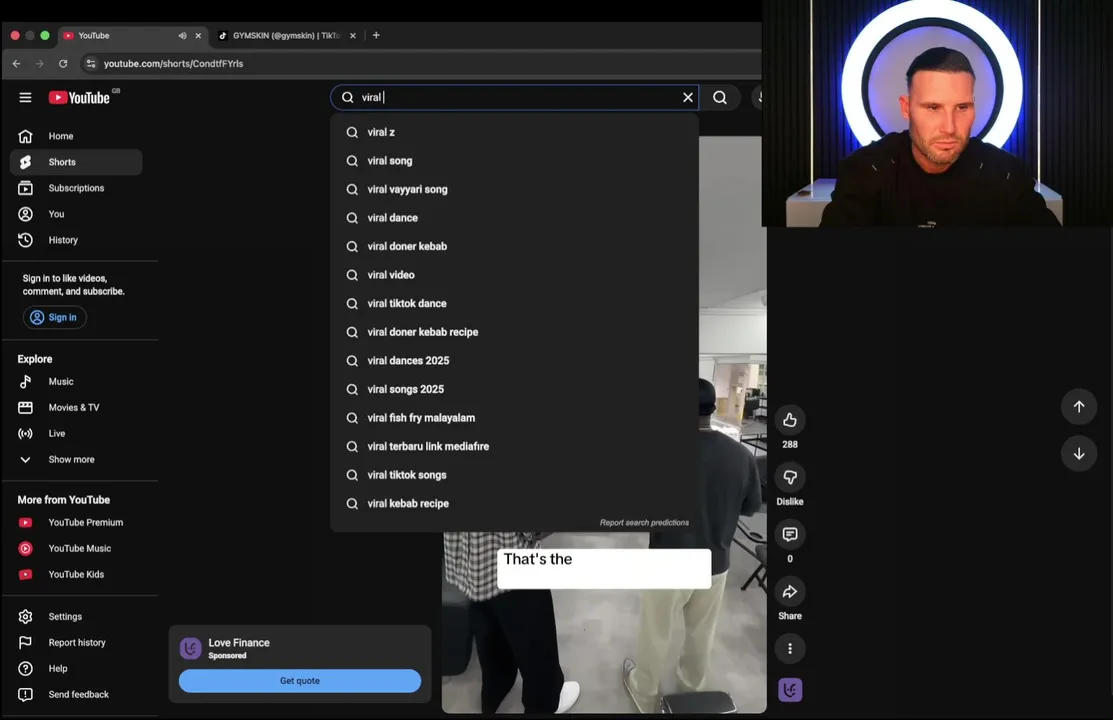Screen dimensions: 1113x720
Task: Go to previous Short with up arrow
Action: [1078, 406]
